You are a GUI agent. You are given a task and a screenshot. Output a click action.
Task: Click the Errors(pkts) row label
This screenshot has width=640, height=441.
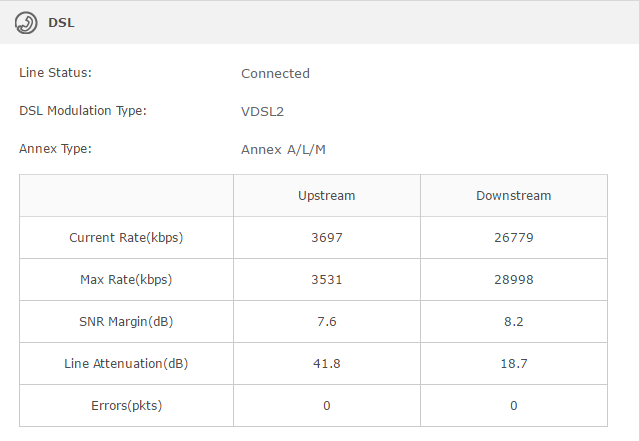126,406
